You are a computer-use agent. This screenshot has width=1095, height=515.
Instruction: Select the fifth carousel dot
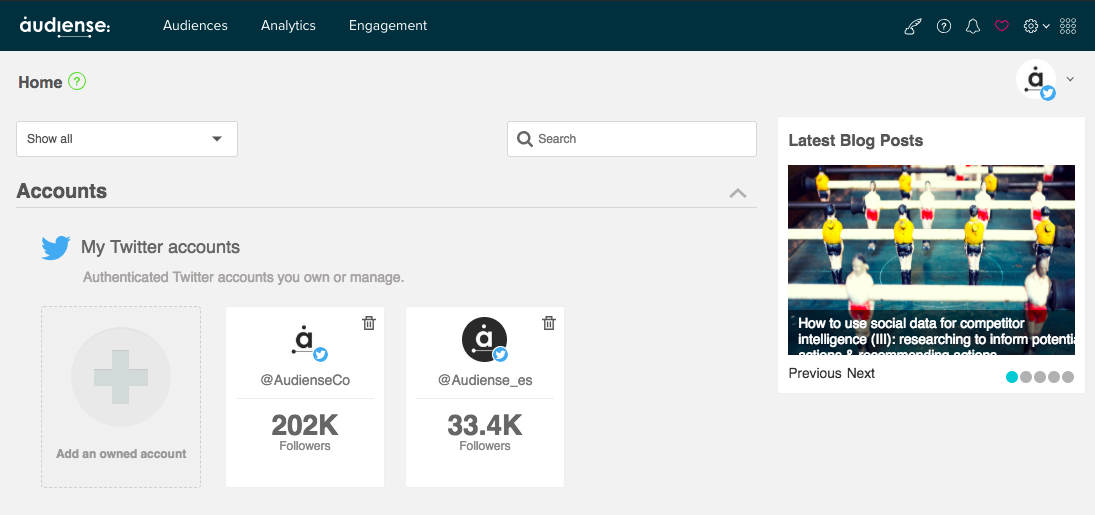click(1068, 377)
